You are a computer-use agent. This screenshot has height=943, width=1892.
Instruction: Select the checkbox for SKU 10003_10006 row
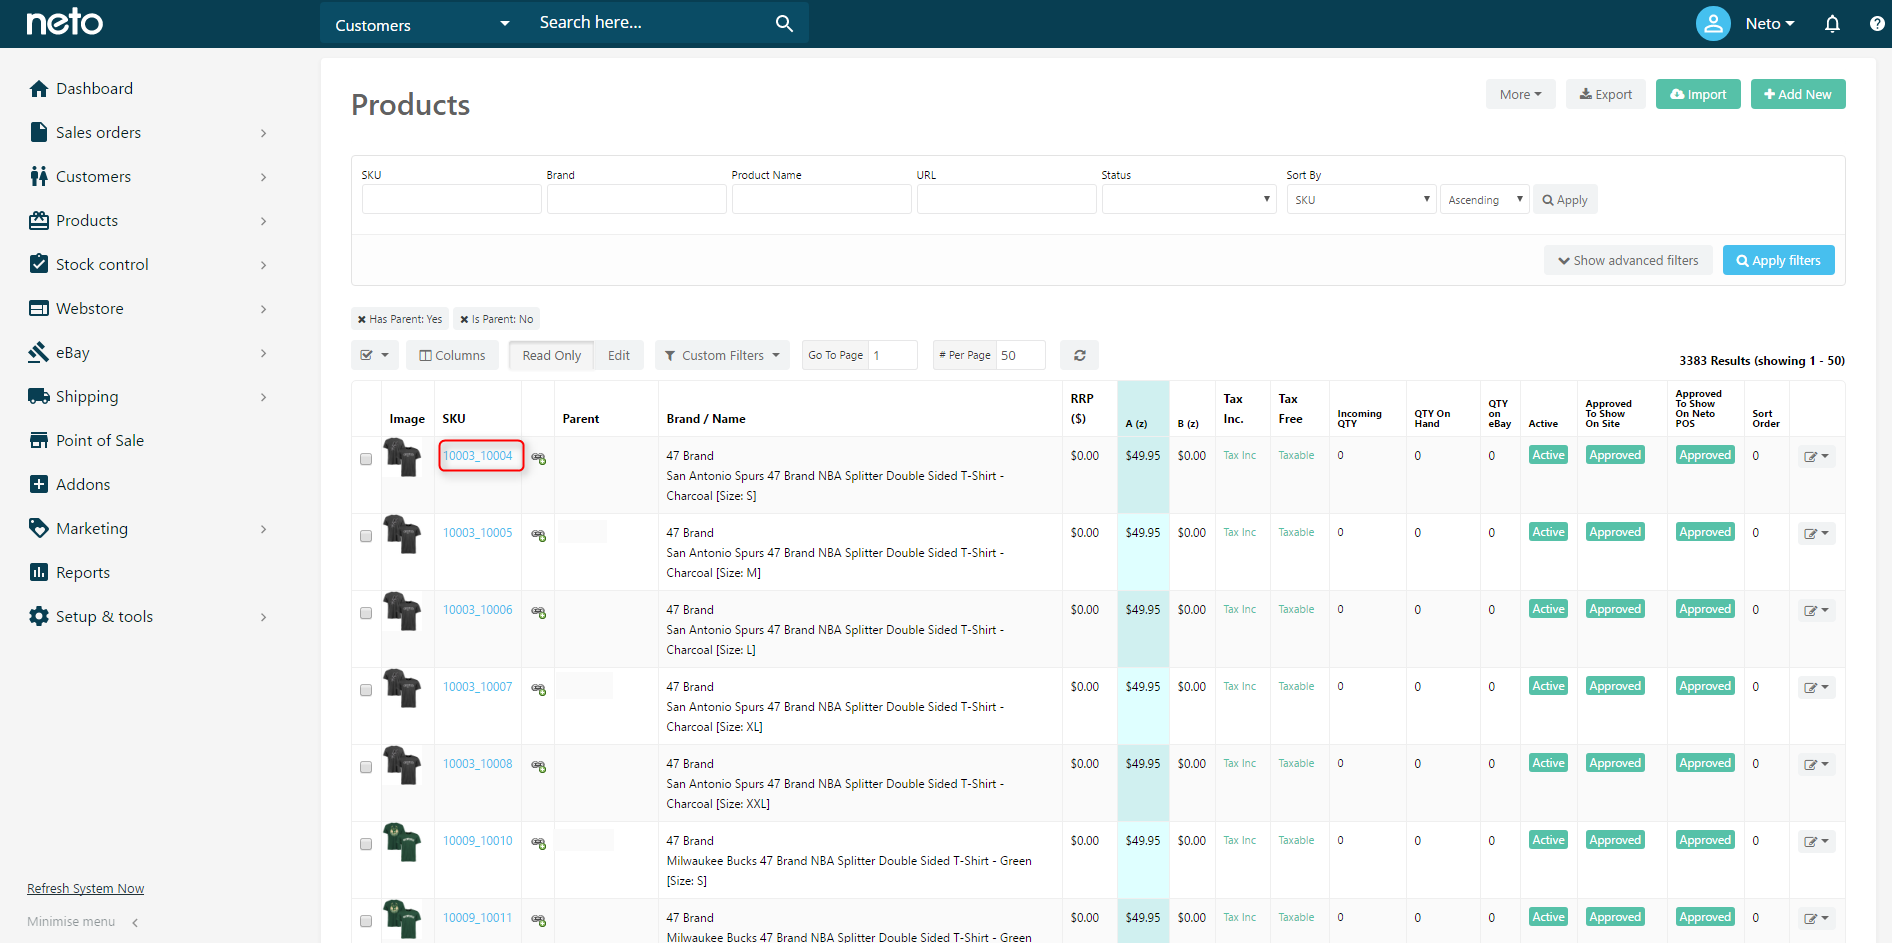[x=366, y=613]
